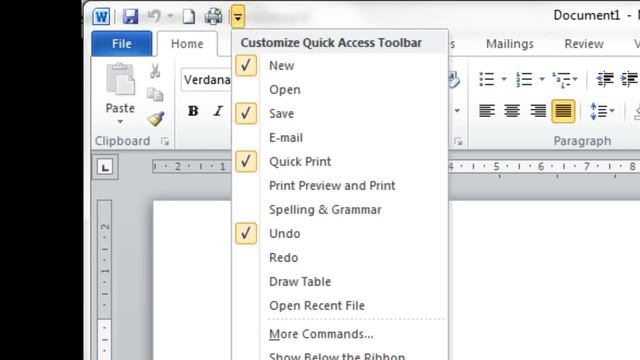Toggle Justify alignment

(x=563, y=111)
